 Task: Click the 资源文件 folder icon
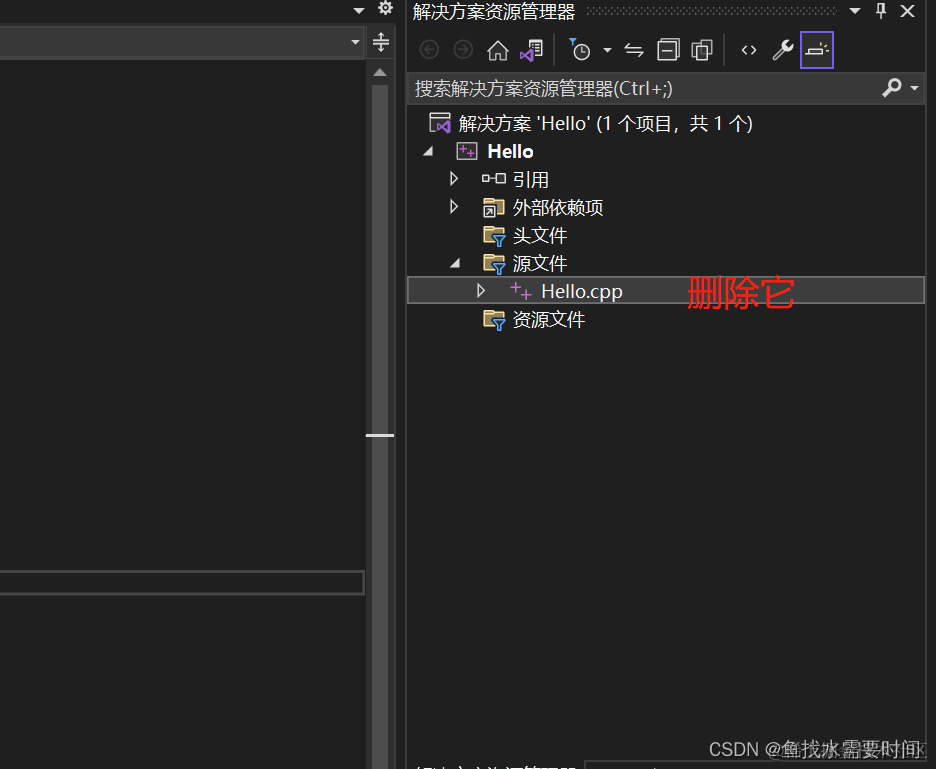pos(494,320)
